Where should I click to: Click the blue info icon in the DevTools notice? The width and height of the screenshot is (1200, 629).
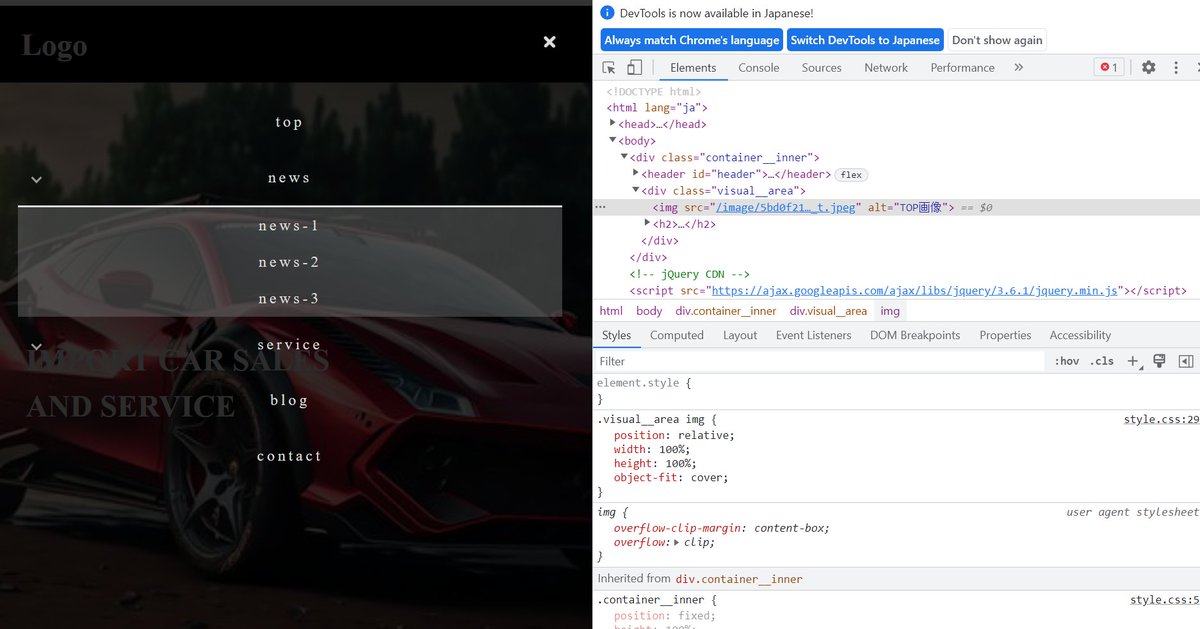coord(607,13)
